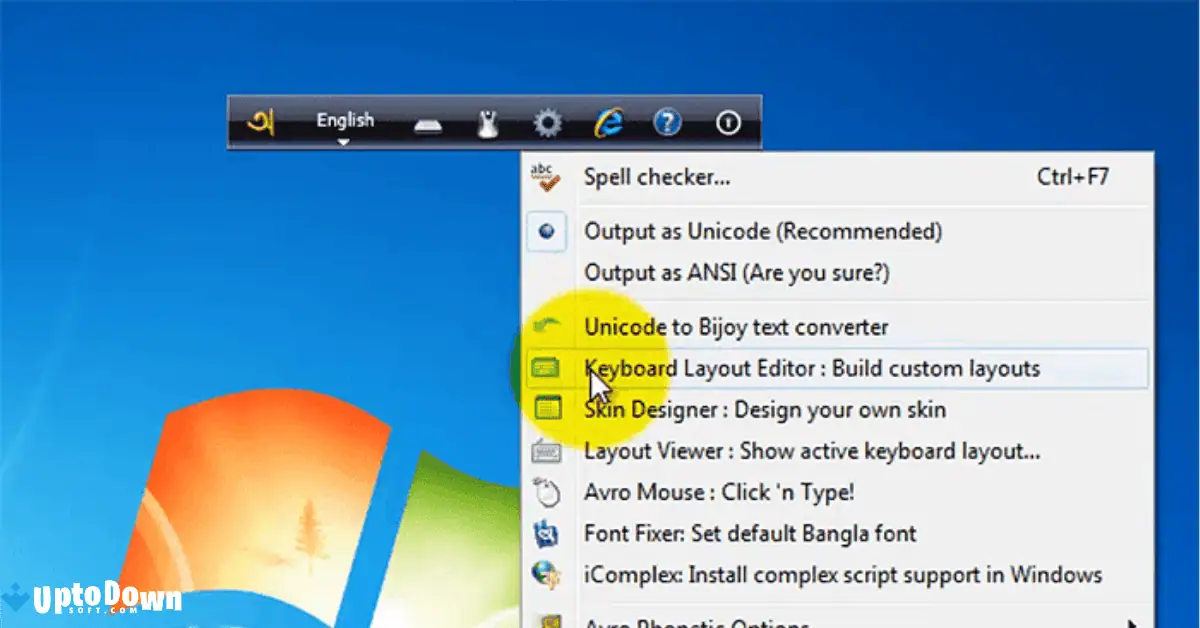Click the UptoDown watermark logo

click(103, 597)
